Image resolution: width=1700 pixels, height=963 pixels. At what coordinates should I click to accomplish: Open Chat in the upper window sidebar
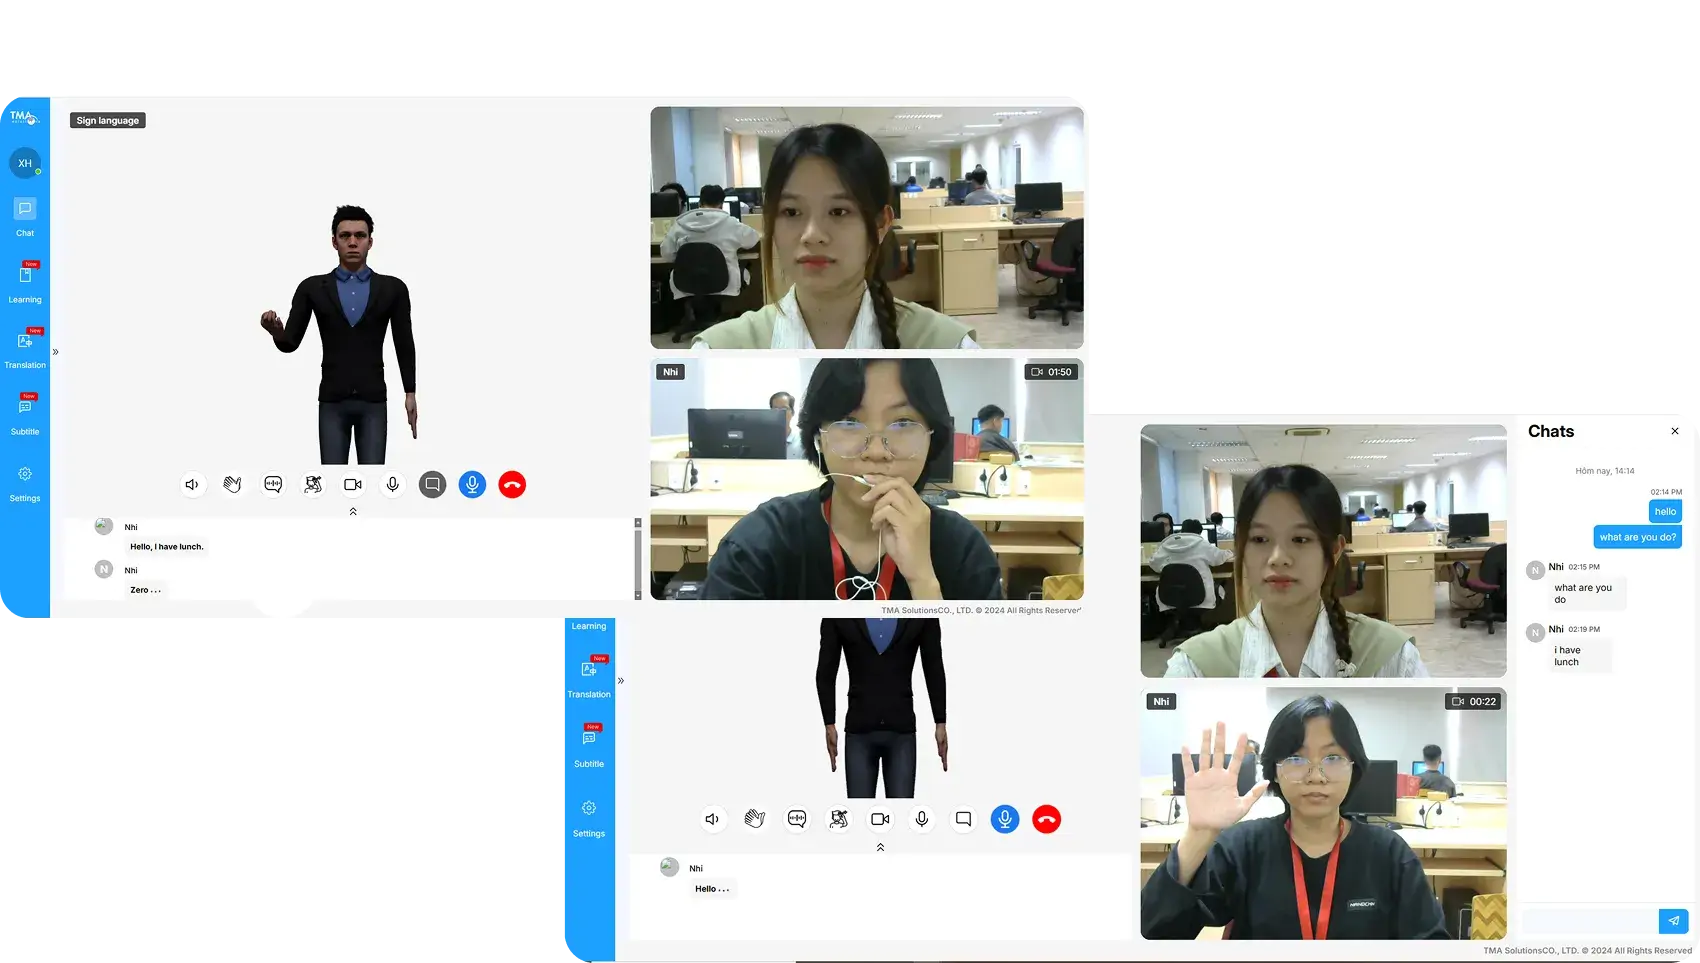[x=25, y=217]
